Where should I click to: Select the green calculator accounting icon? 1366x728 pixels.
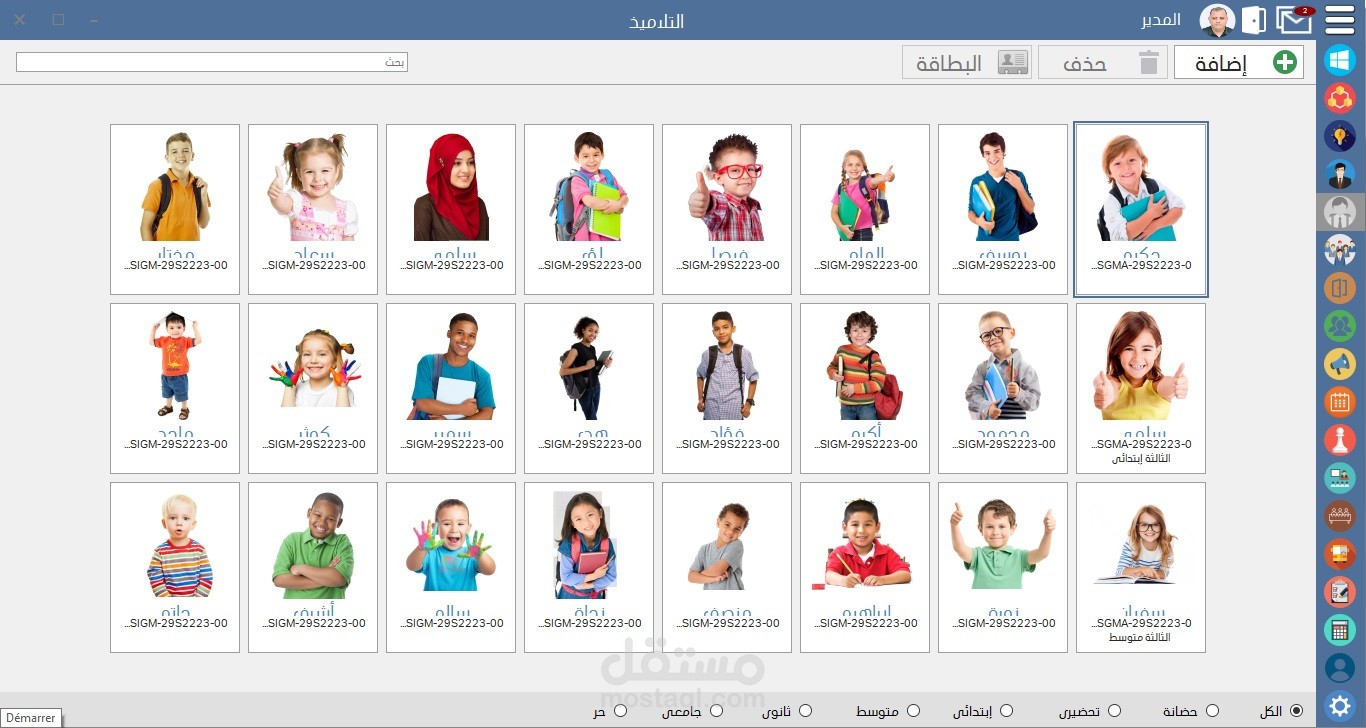[1340, 629]
